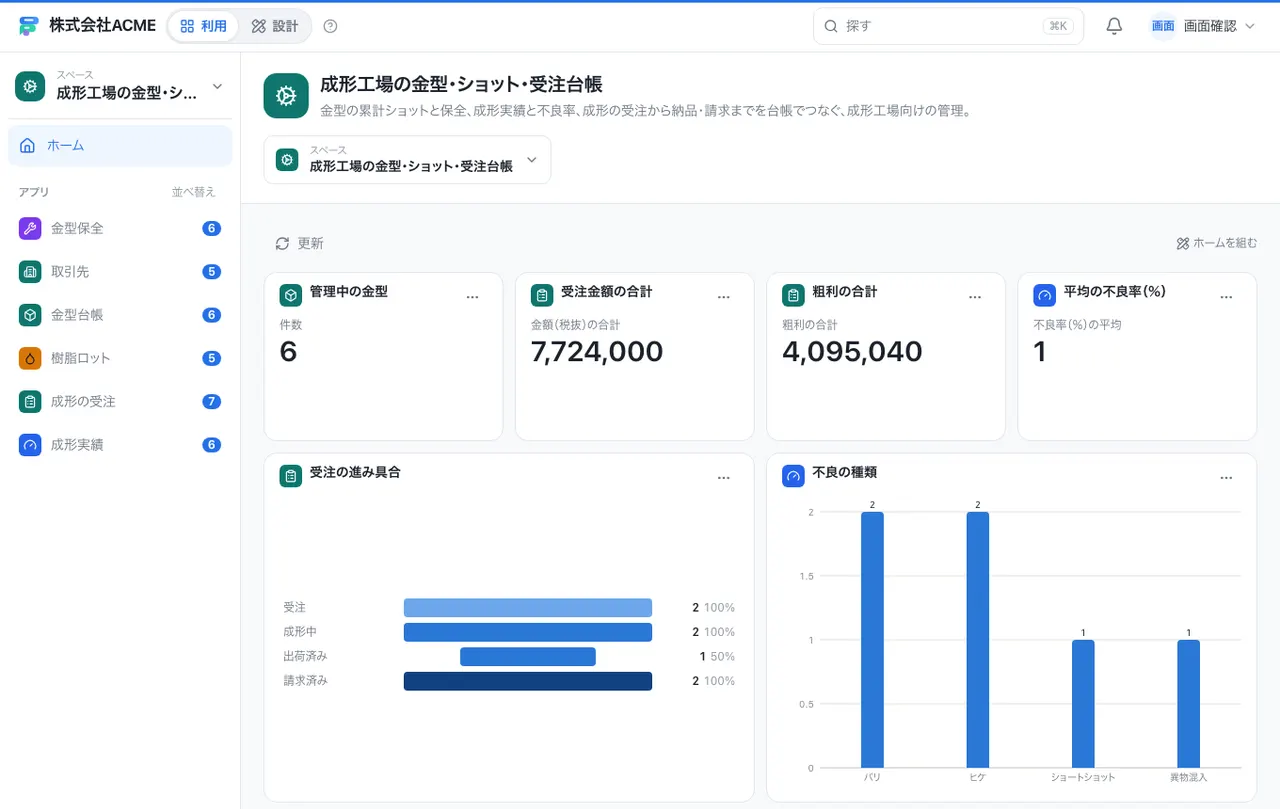The image size is (1280, 809).
Task: Click the ショートショット bar in the chart
Action: coord(1083,704)
